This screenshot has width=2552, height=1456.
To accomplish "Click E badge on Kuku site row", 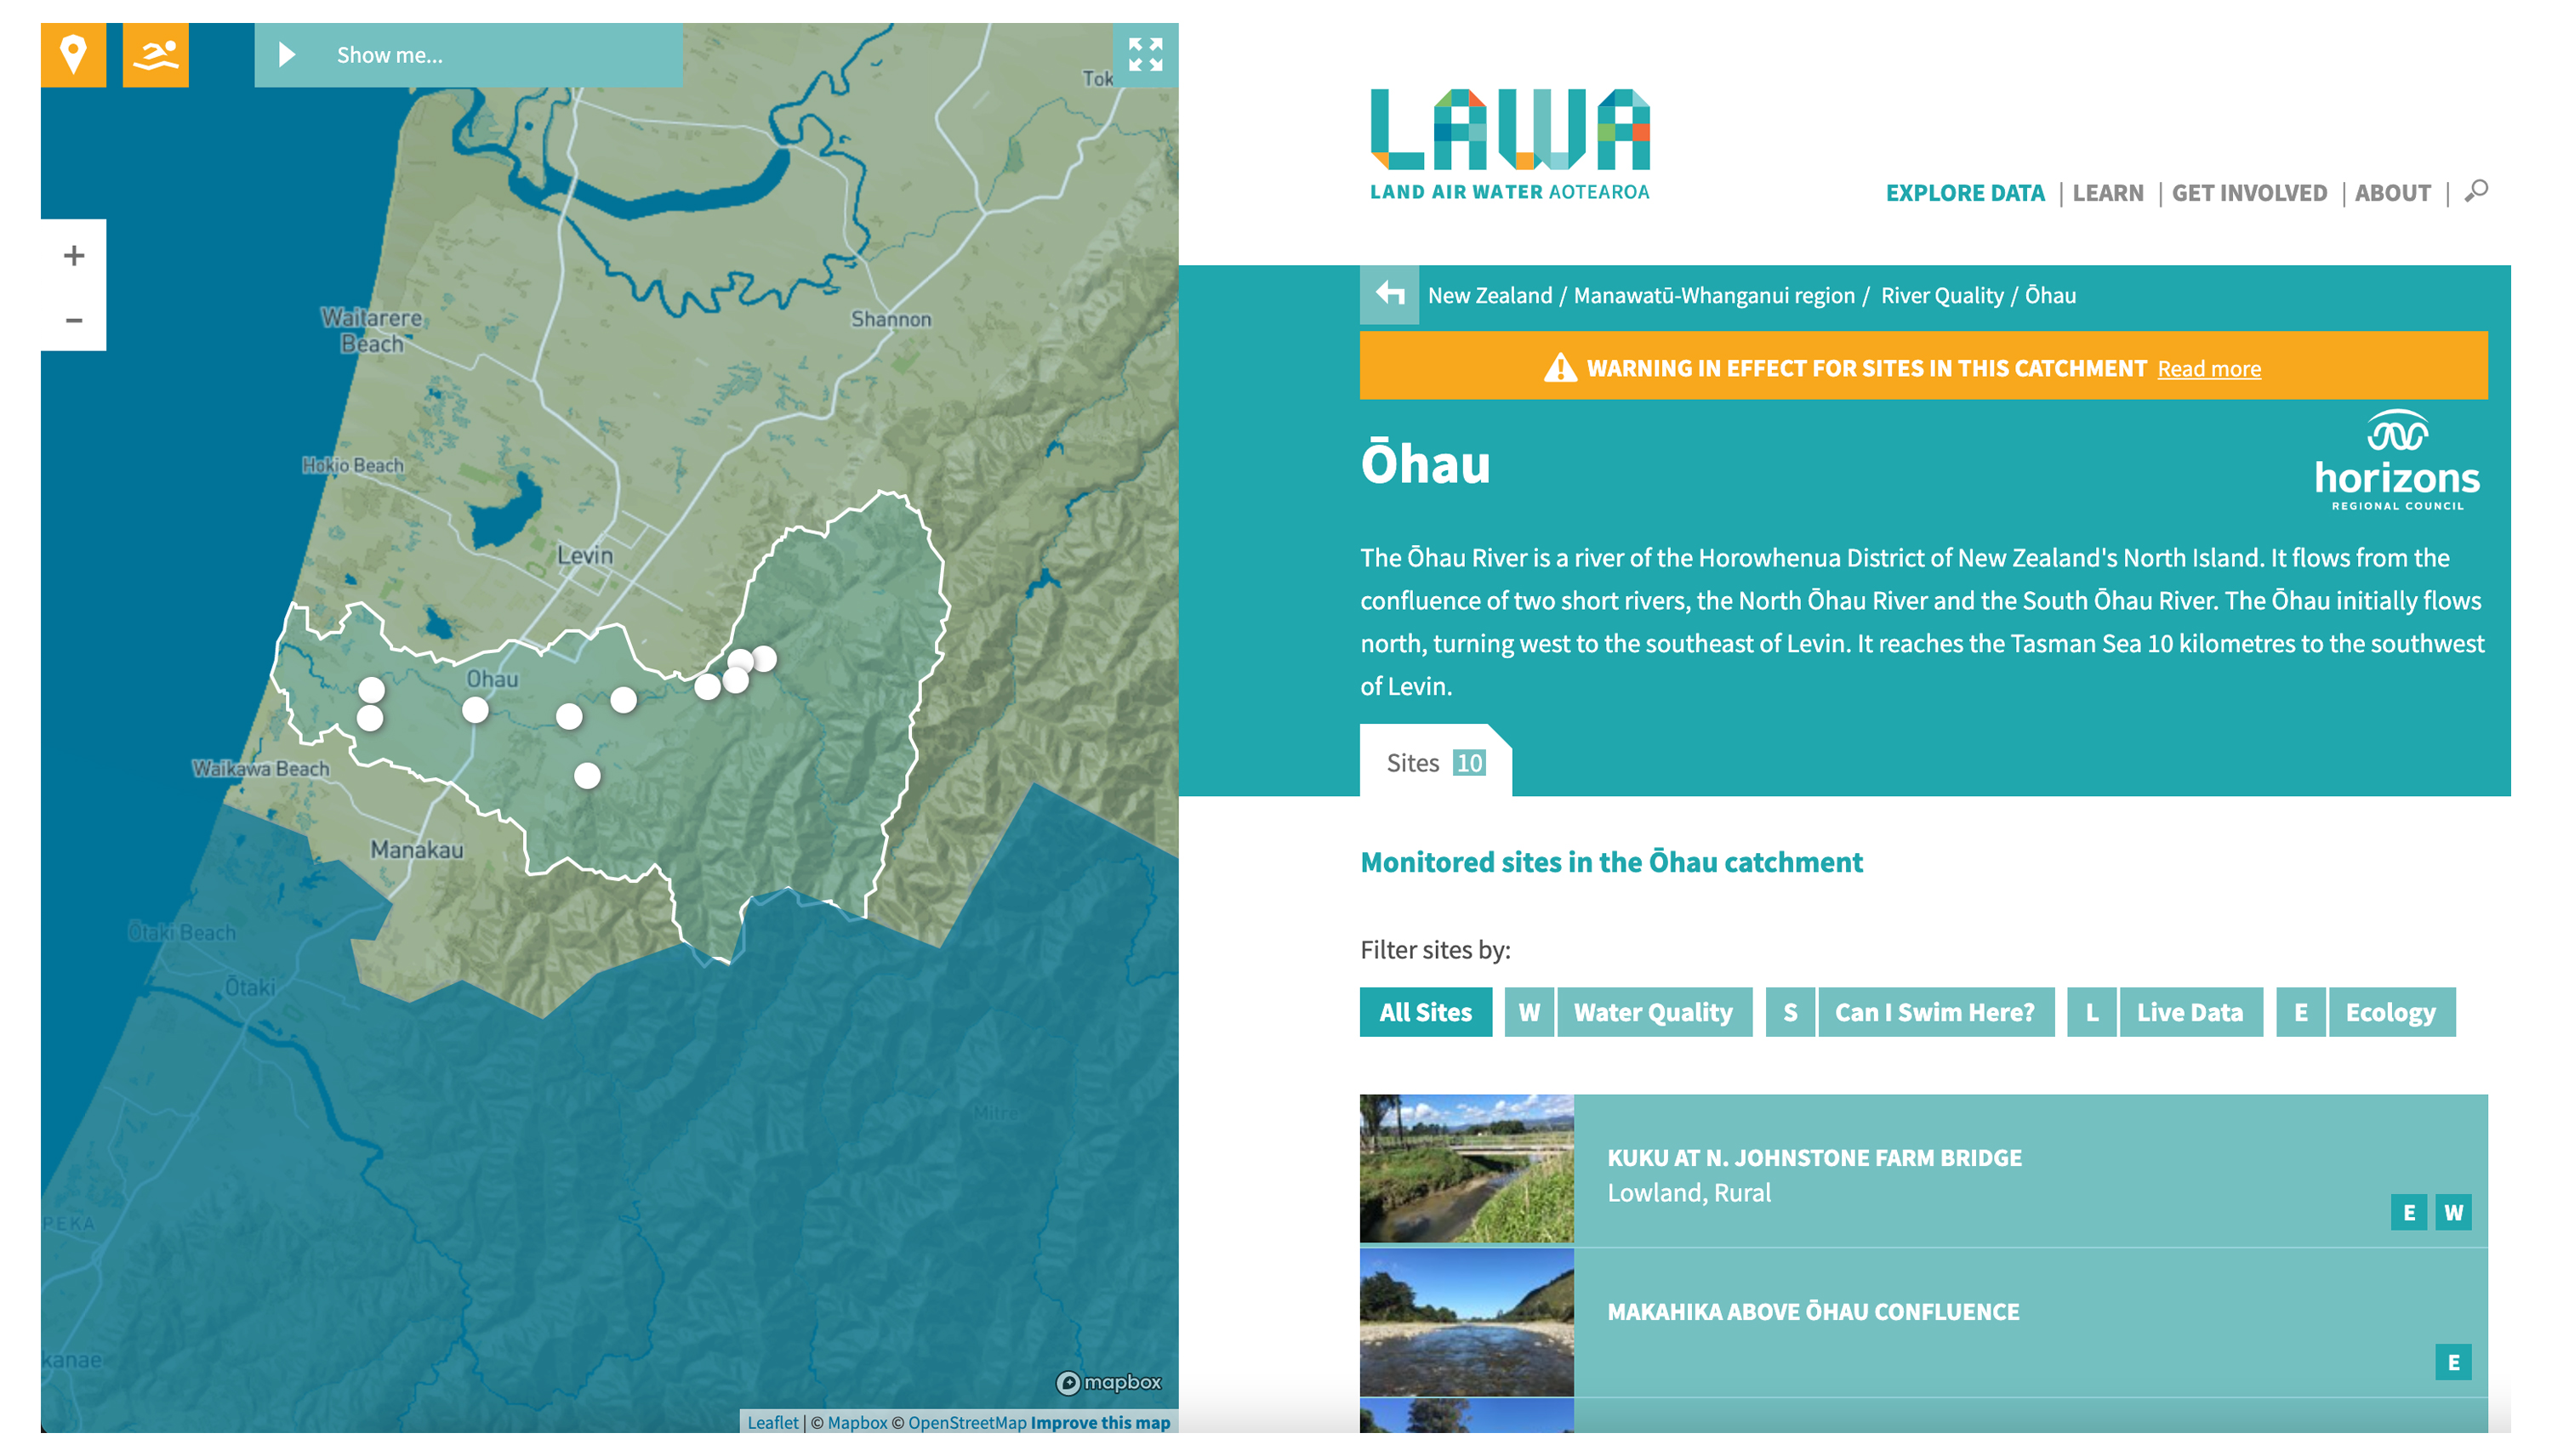I will point(2408,1212).
